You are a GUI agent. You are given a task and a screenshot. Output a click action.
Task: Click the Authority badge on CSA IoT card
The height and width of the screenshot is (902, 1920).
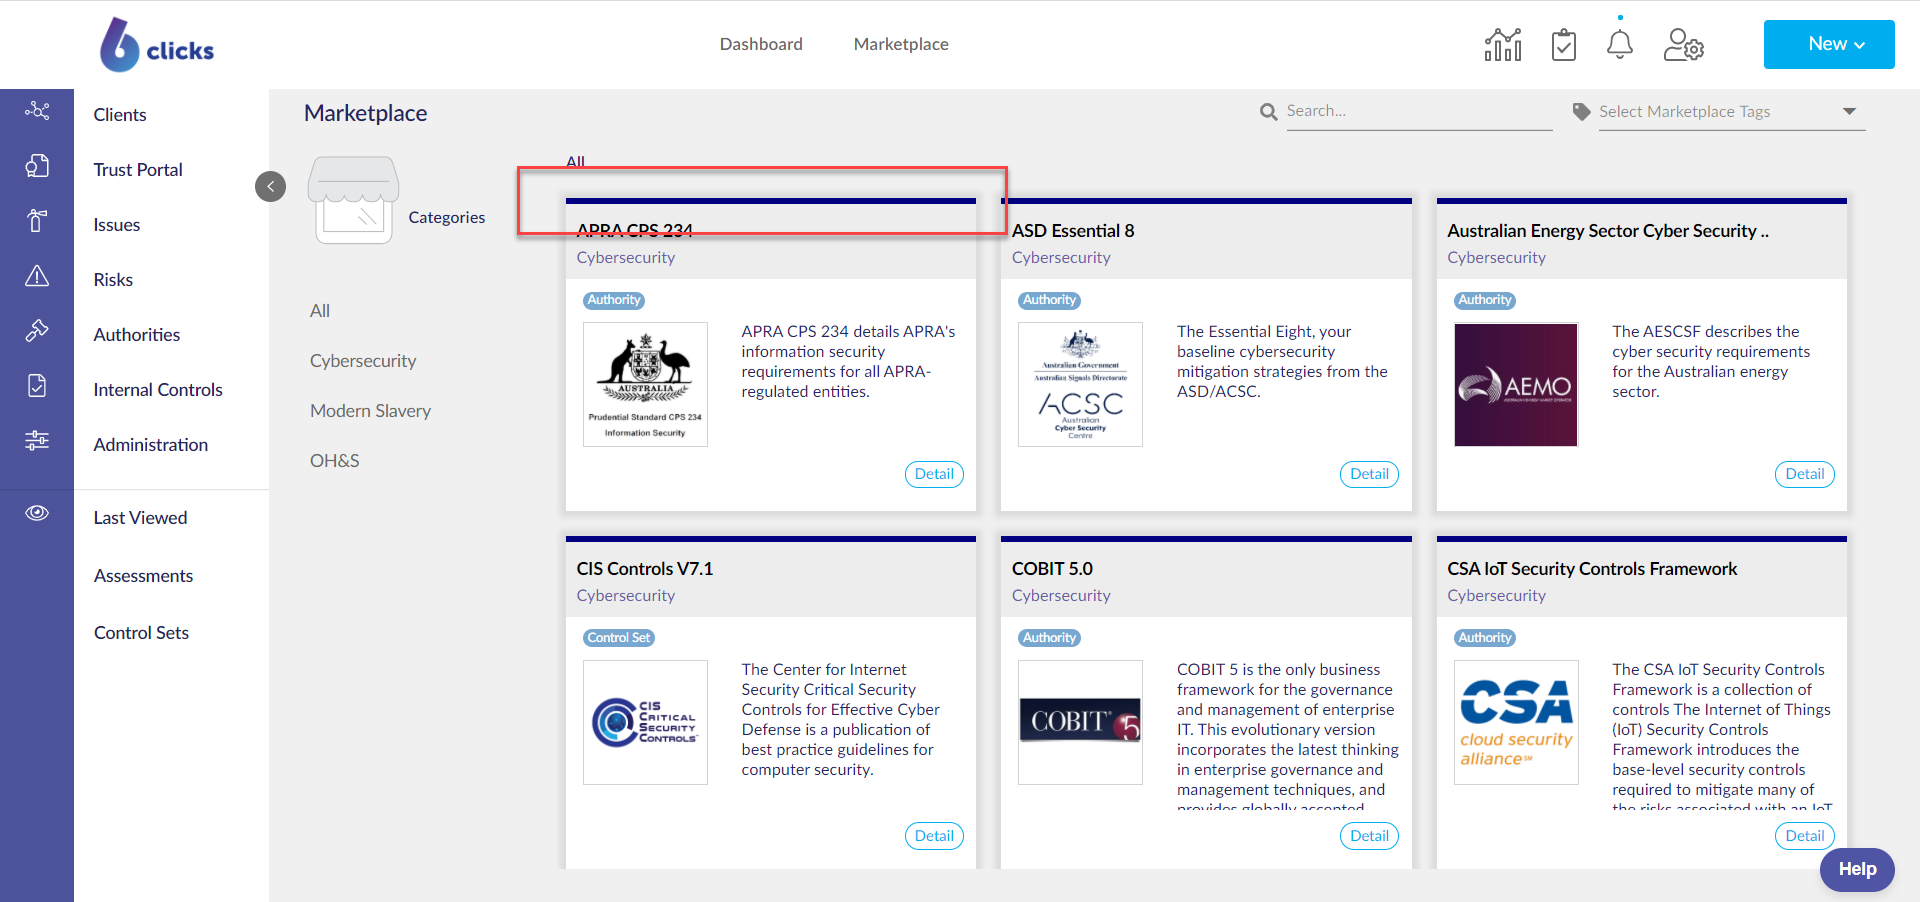click(x=1485, y=638)
